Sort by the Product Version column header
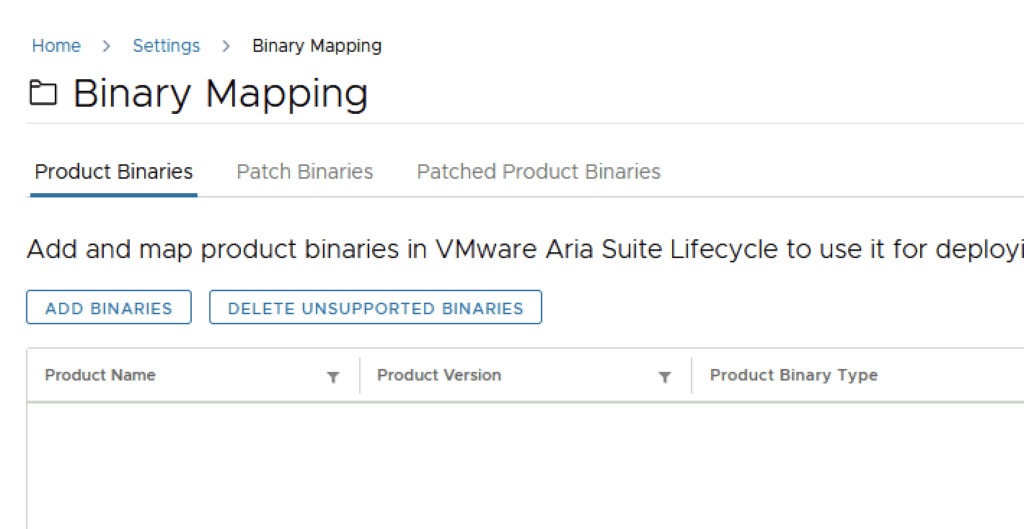1024x529 pixels. coord(439,375)
